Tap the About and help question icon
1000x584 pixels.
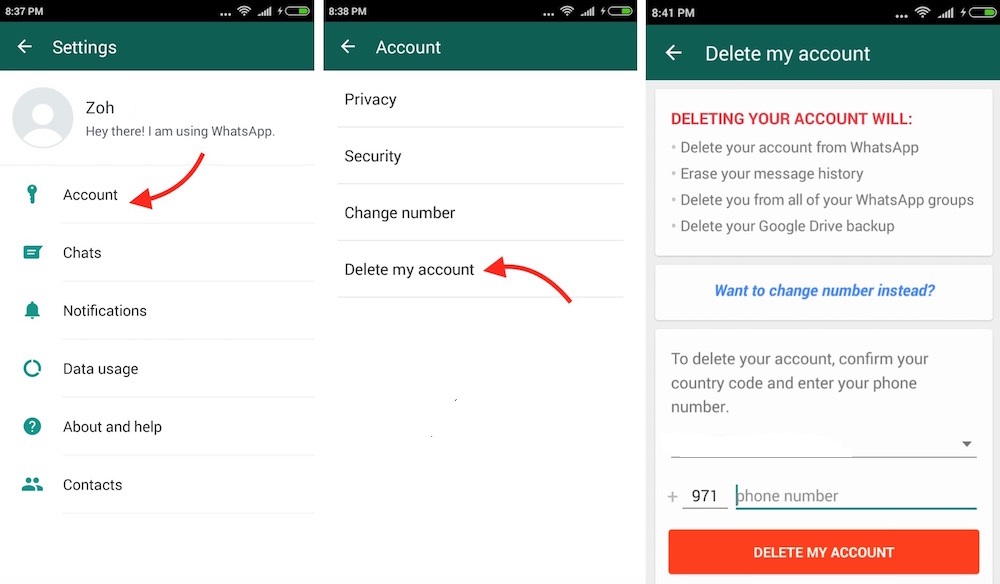click(x=32, y=427)
